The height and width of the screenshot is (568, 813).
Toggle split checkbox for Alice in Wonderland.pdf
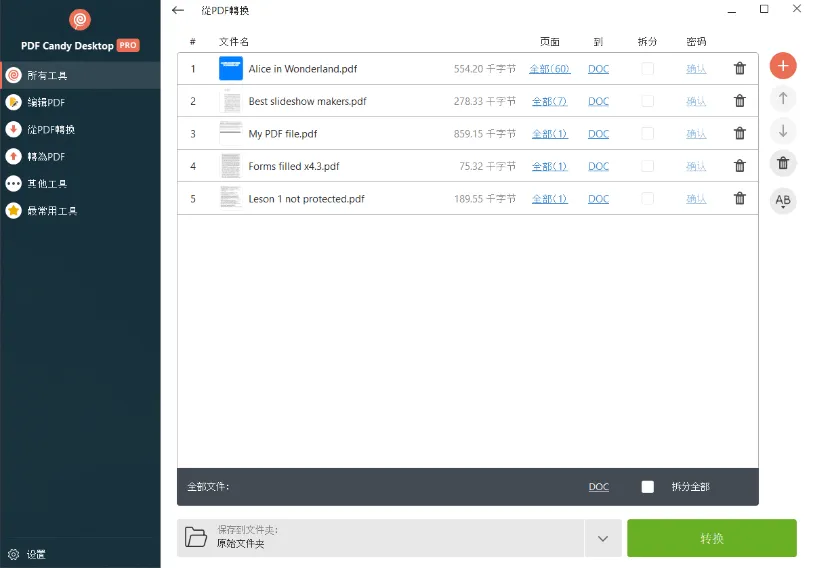(x=648, y=68)
